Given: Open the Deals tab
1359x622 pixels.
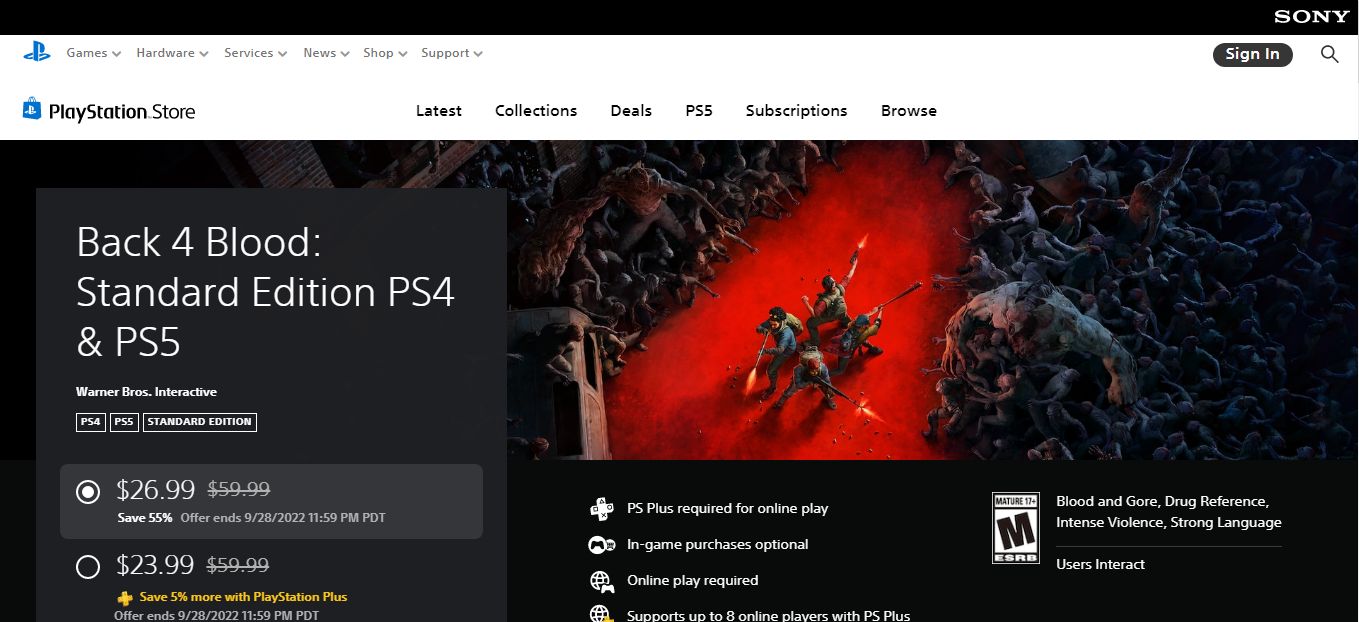Looking at the screenshot, I should coord(631,111).
